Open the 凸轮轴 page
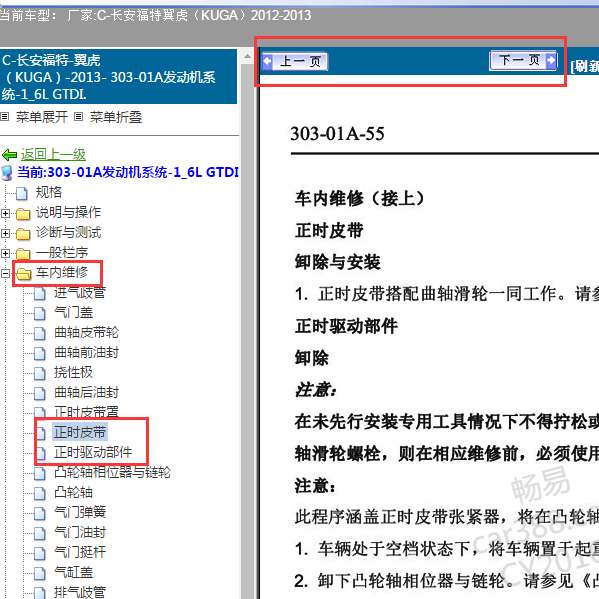Viewport: 599px width, 599px height. (x=73, y=492)
